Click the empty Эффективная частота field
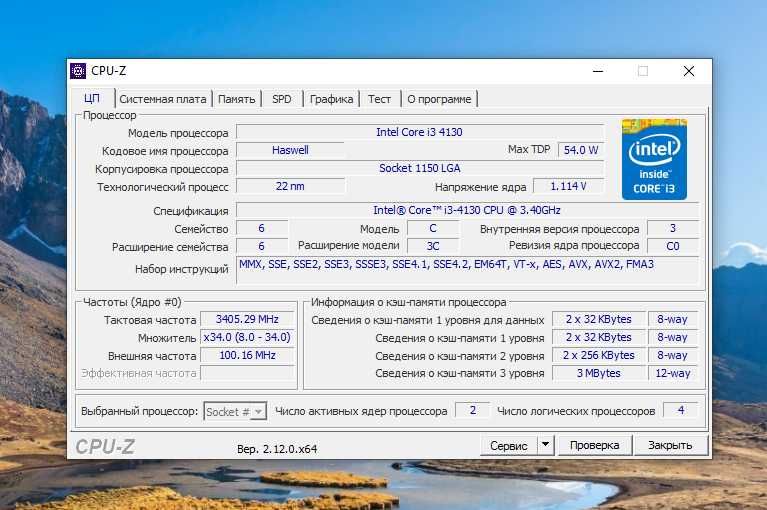 (x=247, y=373)
